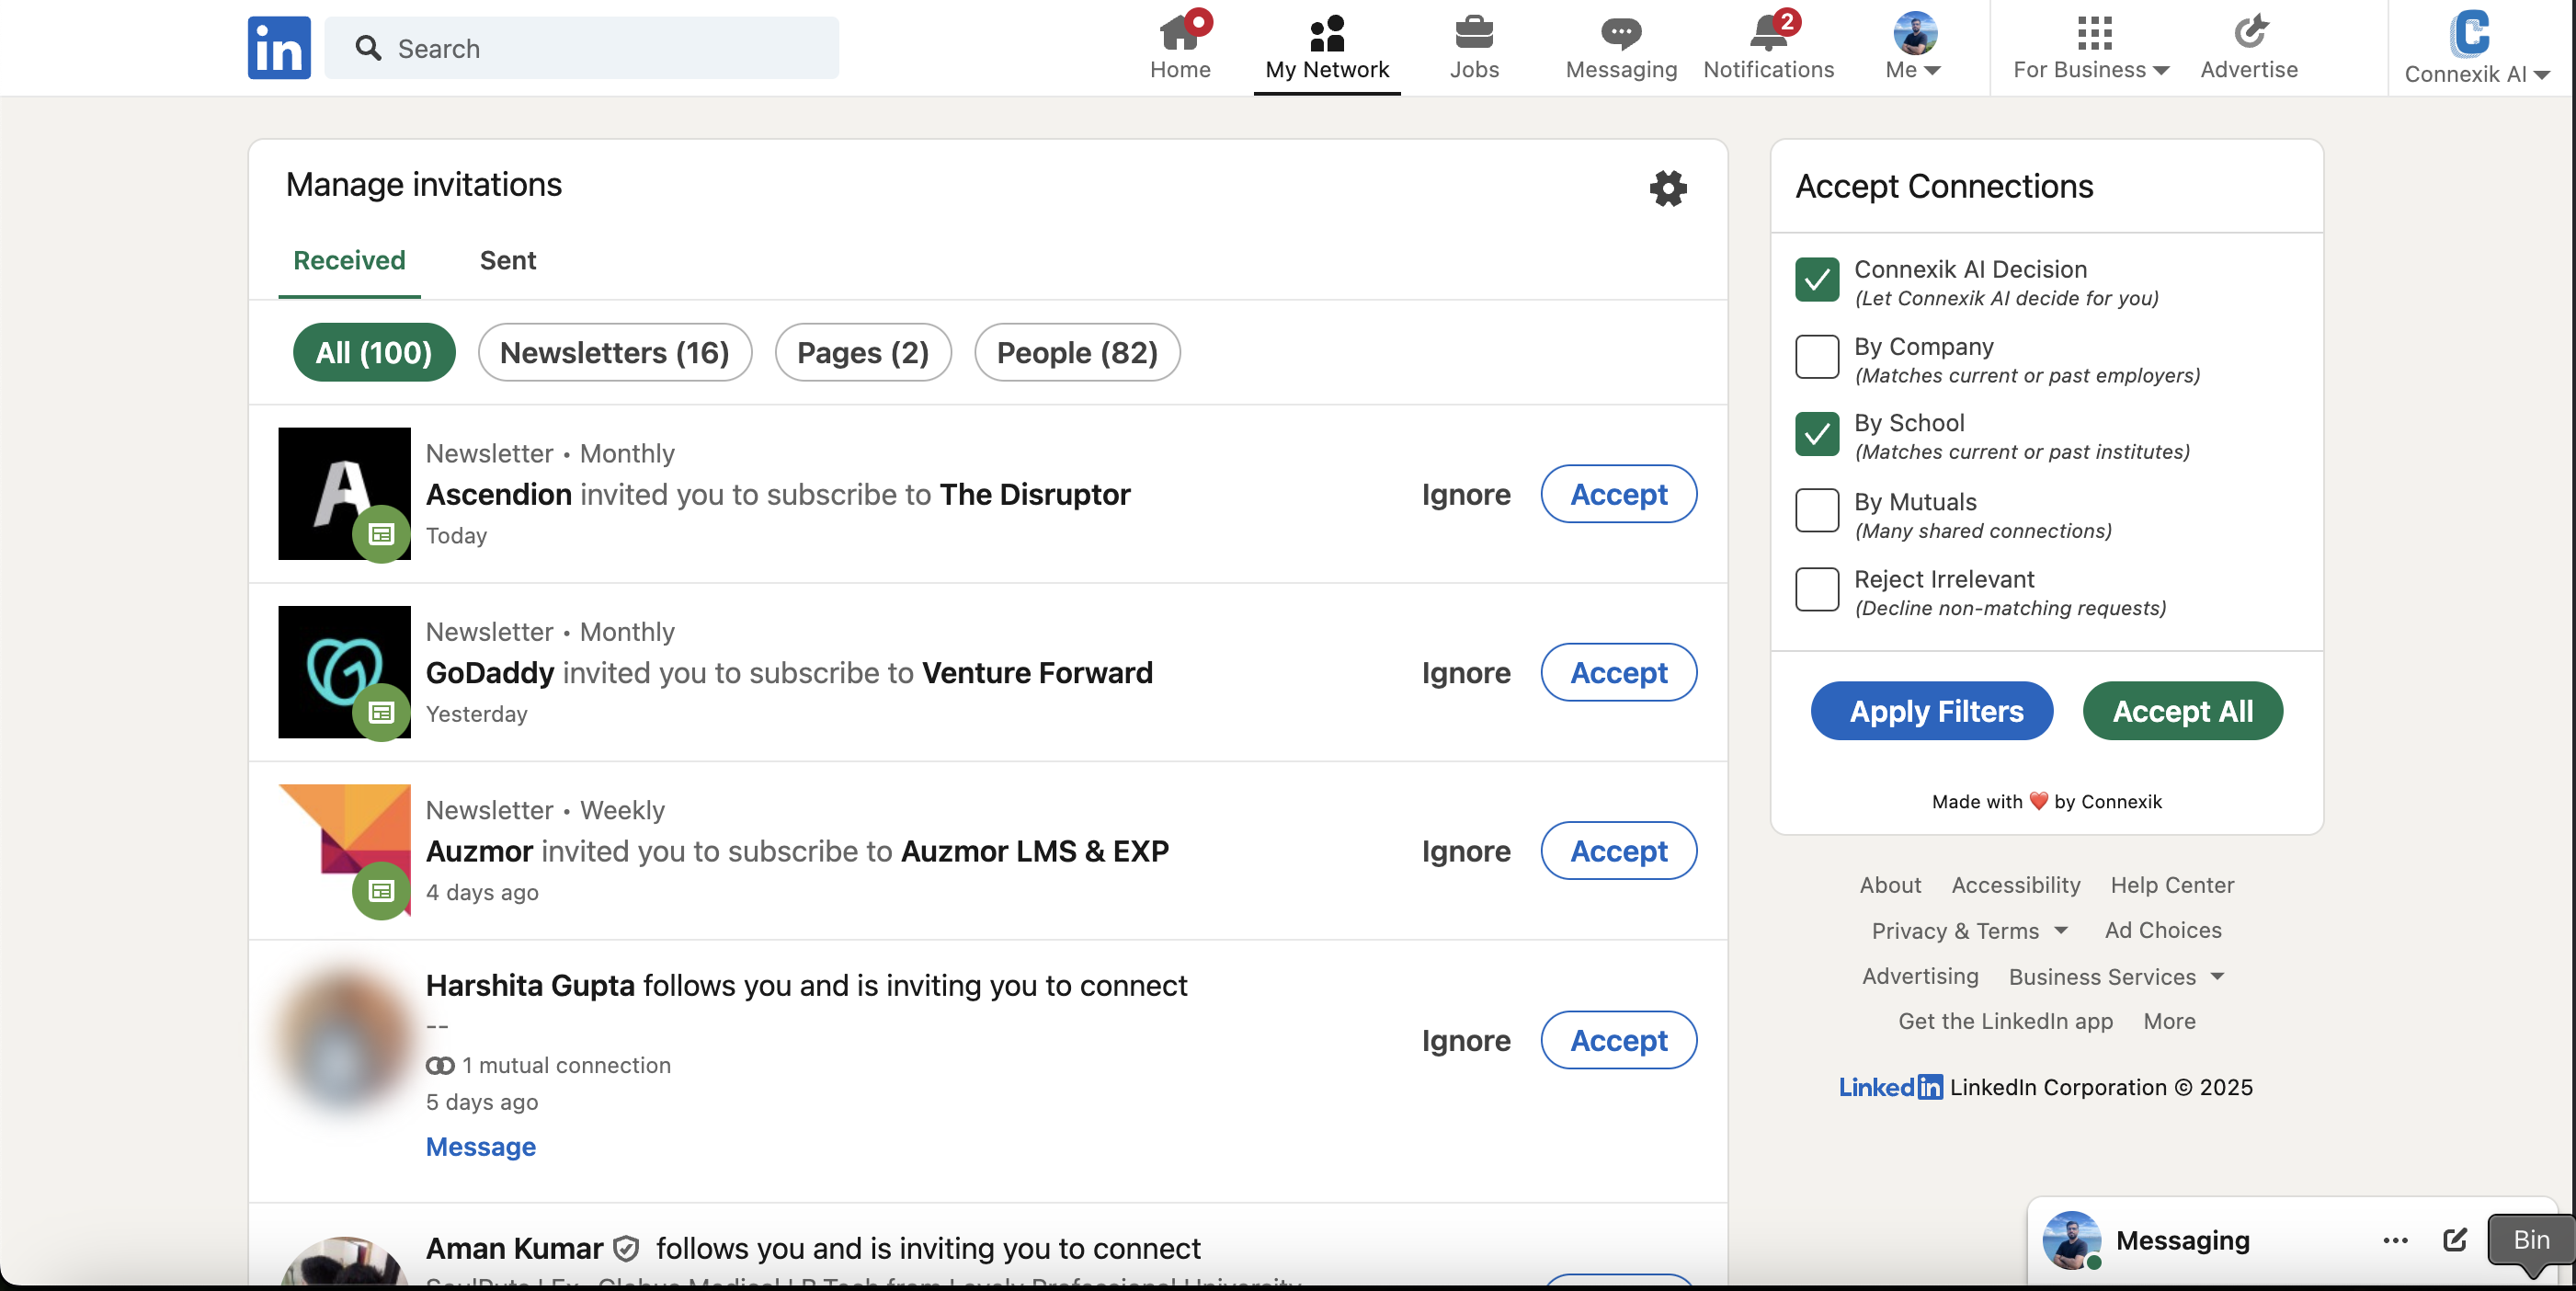The image size is (2576, 1291).
Task: Enable the By Company checkbox
Action: coord(1817,357)
